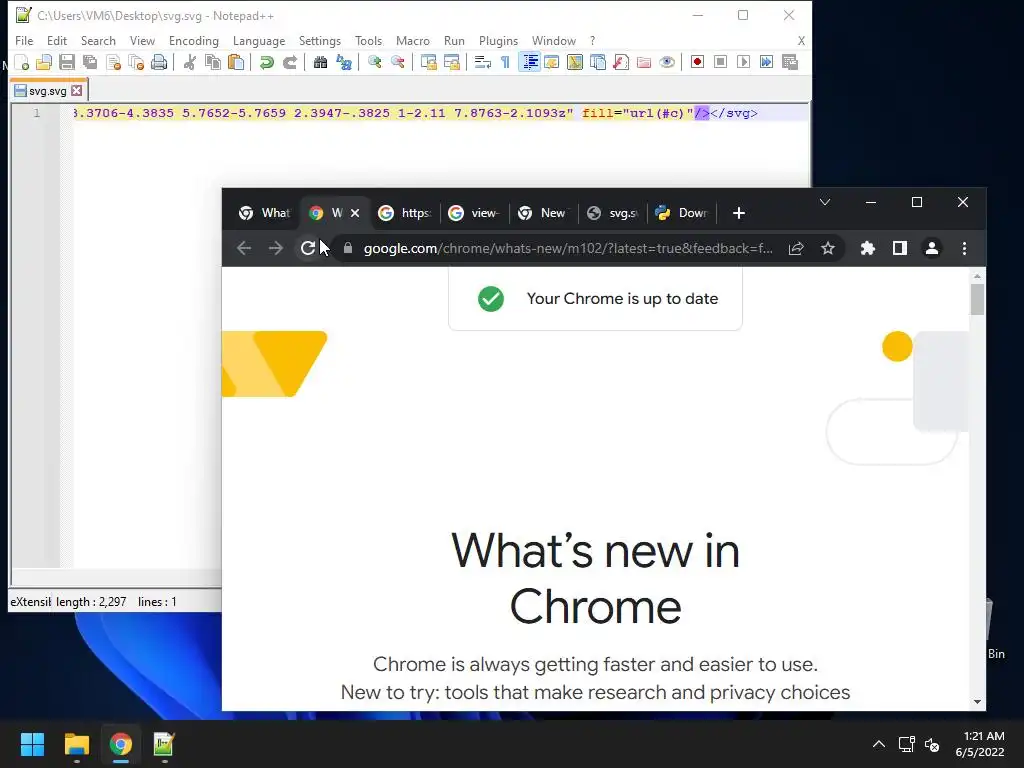Toggle Function List icon in Notepad++ toolbar
Image resolution: width=1024 pixels, height=768 pixels.
point(621,62)
